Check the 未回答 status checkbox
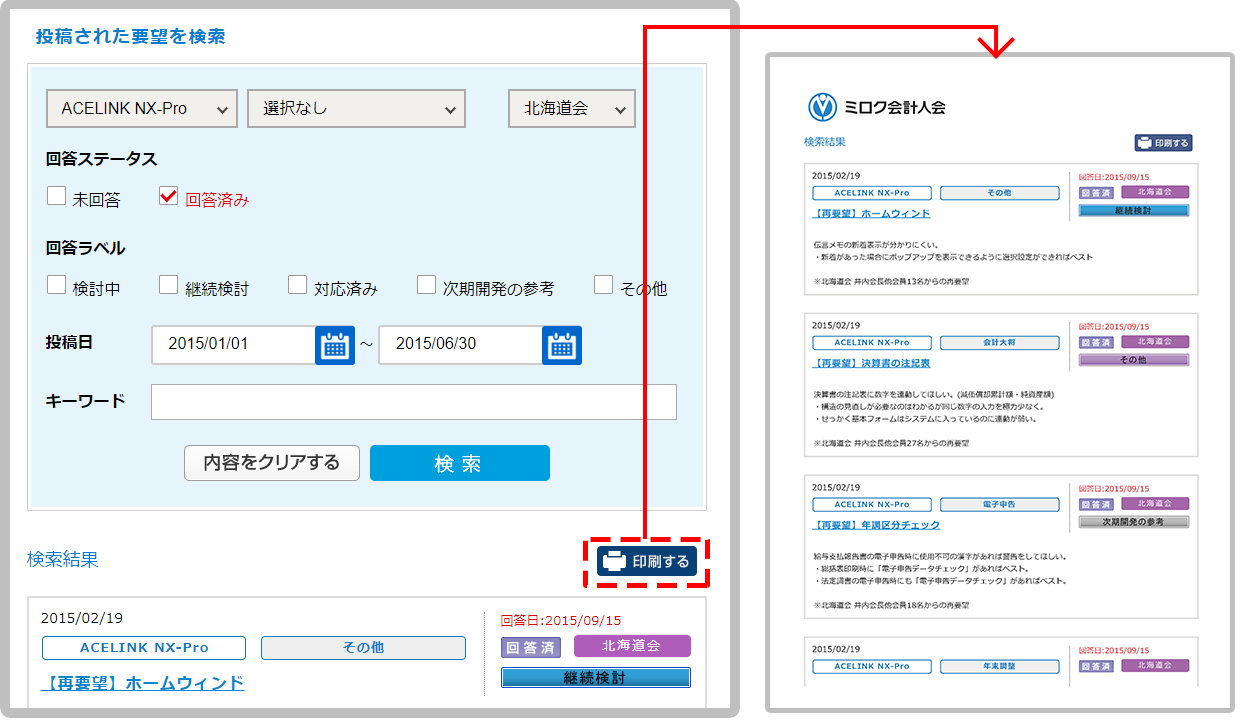1250x720 pixels. pos(56,196)
